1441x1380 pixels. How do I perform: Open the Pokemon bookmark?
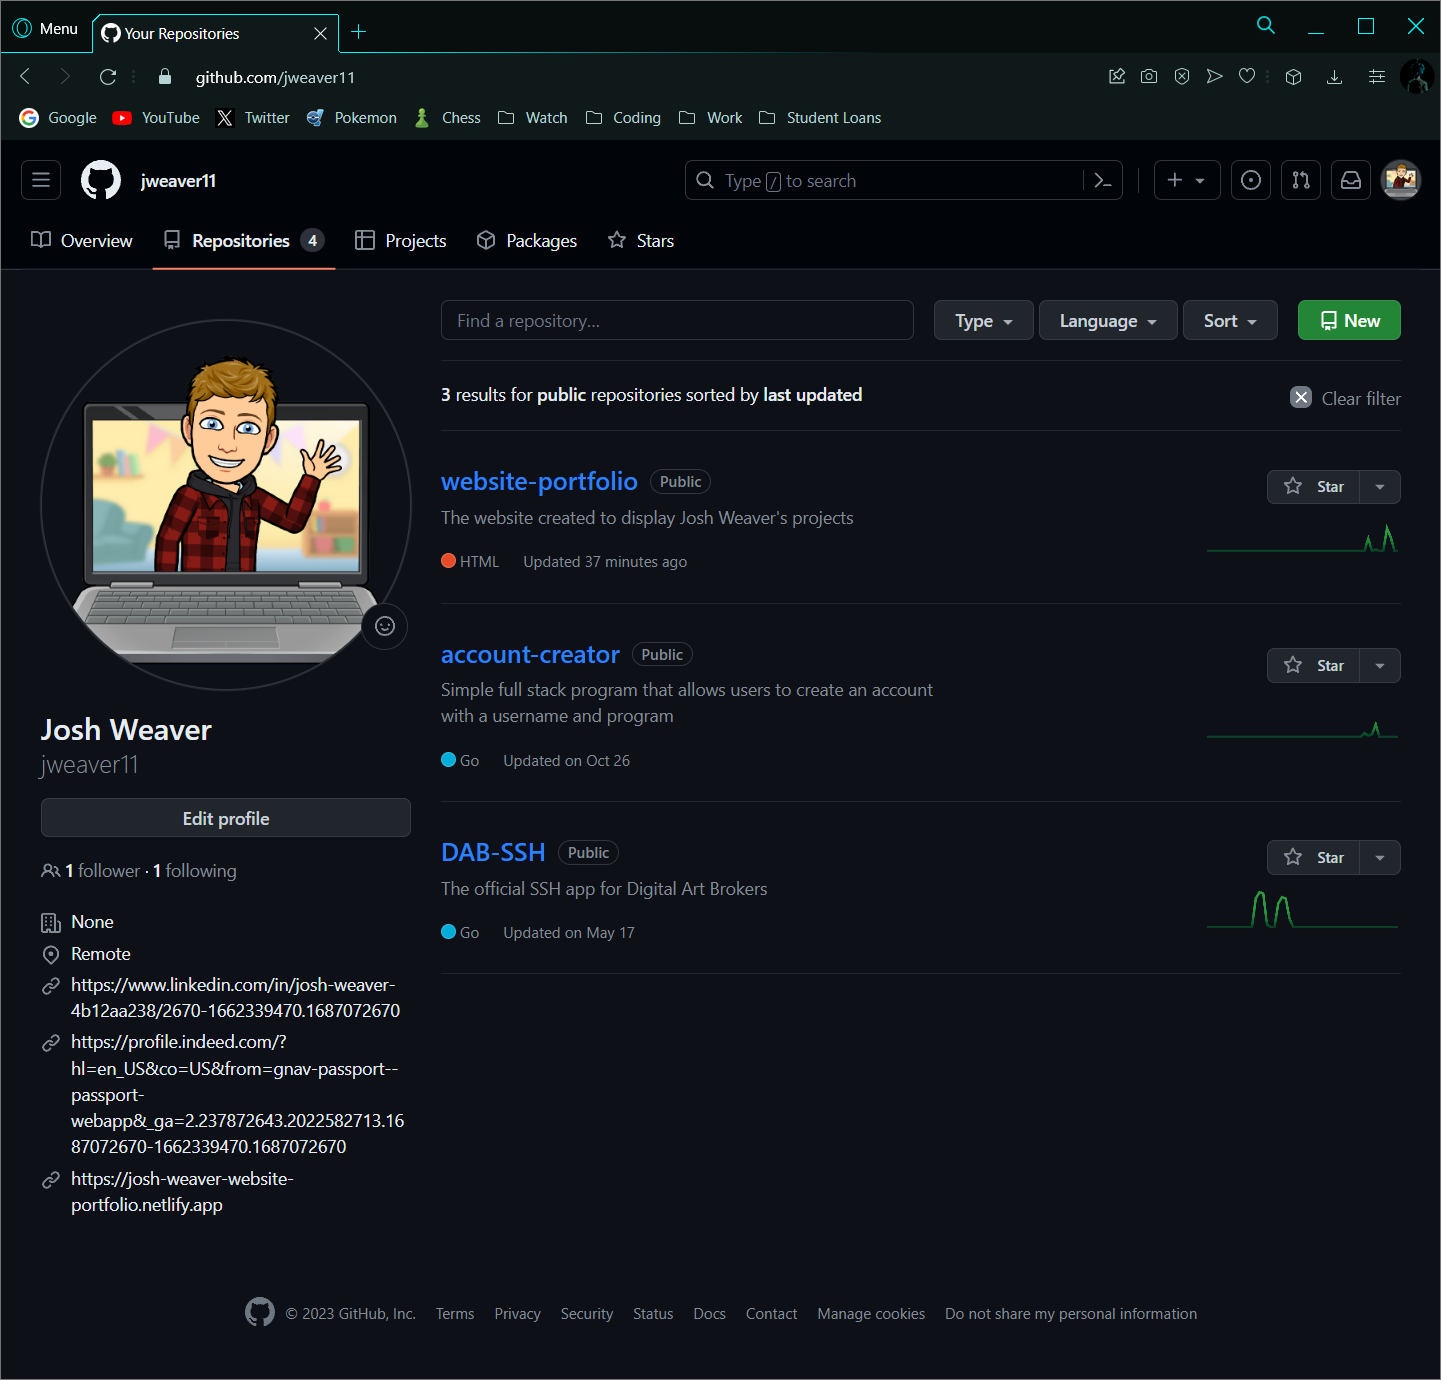tap(351, 118)
